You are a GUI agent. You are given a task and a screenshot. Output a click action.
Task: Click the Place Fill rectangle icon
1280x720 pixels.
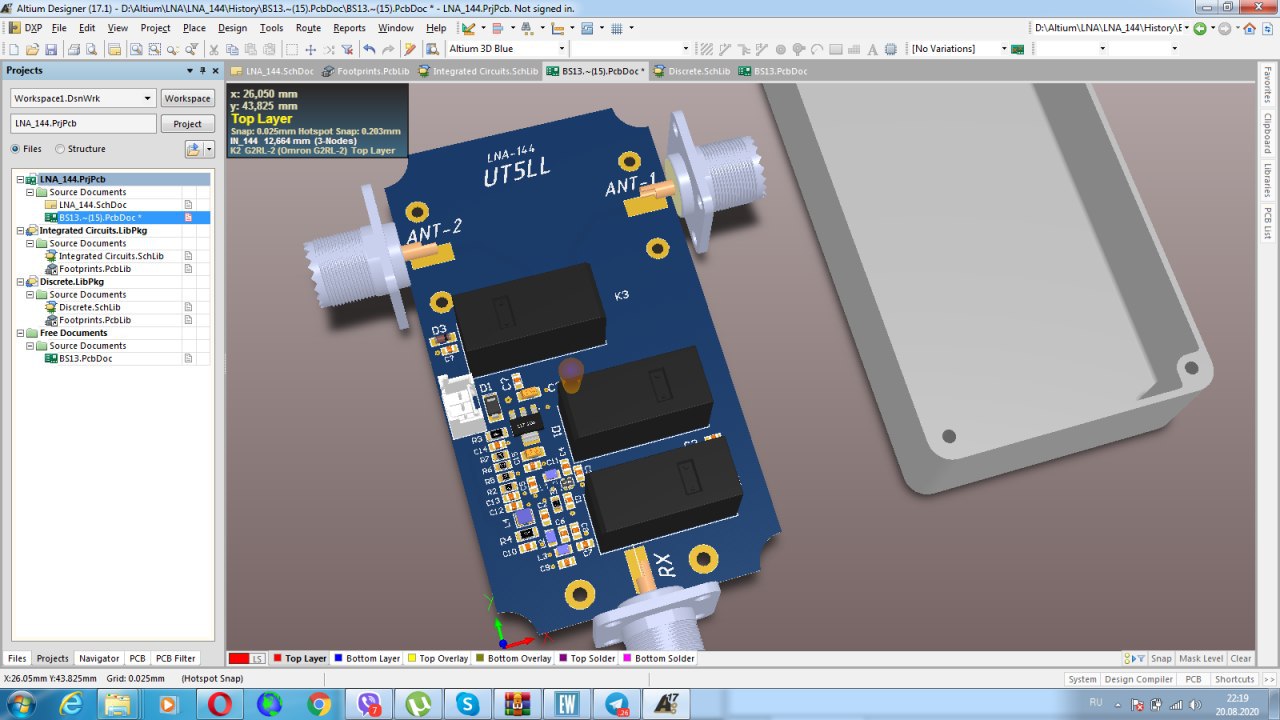(x=835, y=48)
